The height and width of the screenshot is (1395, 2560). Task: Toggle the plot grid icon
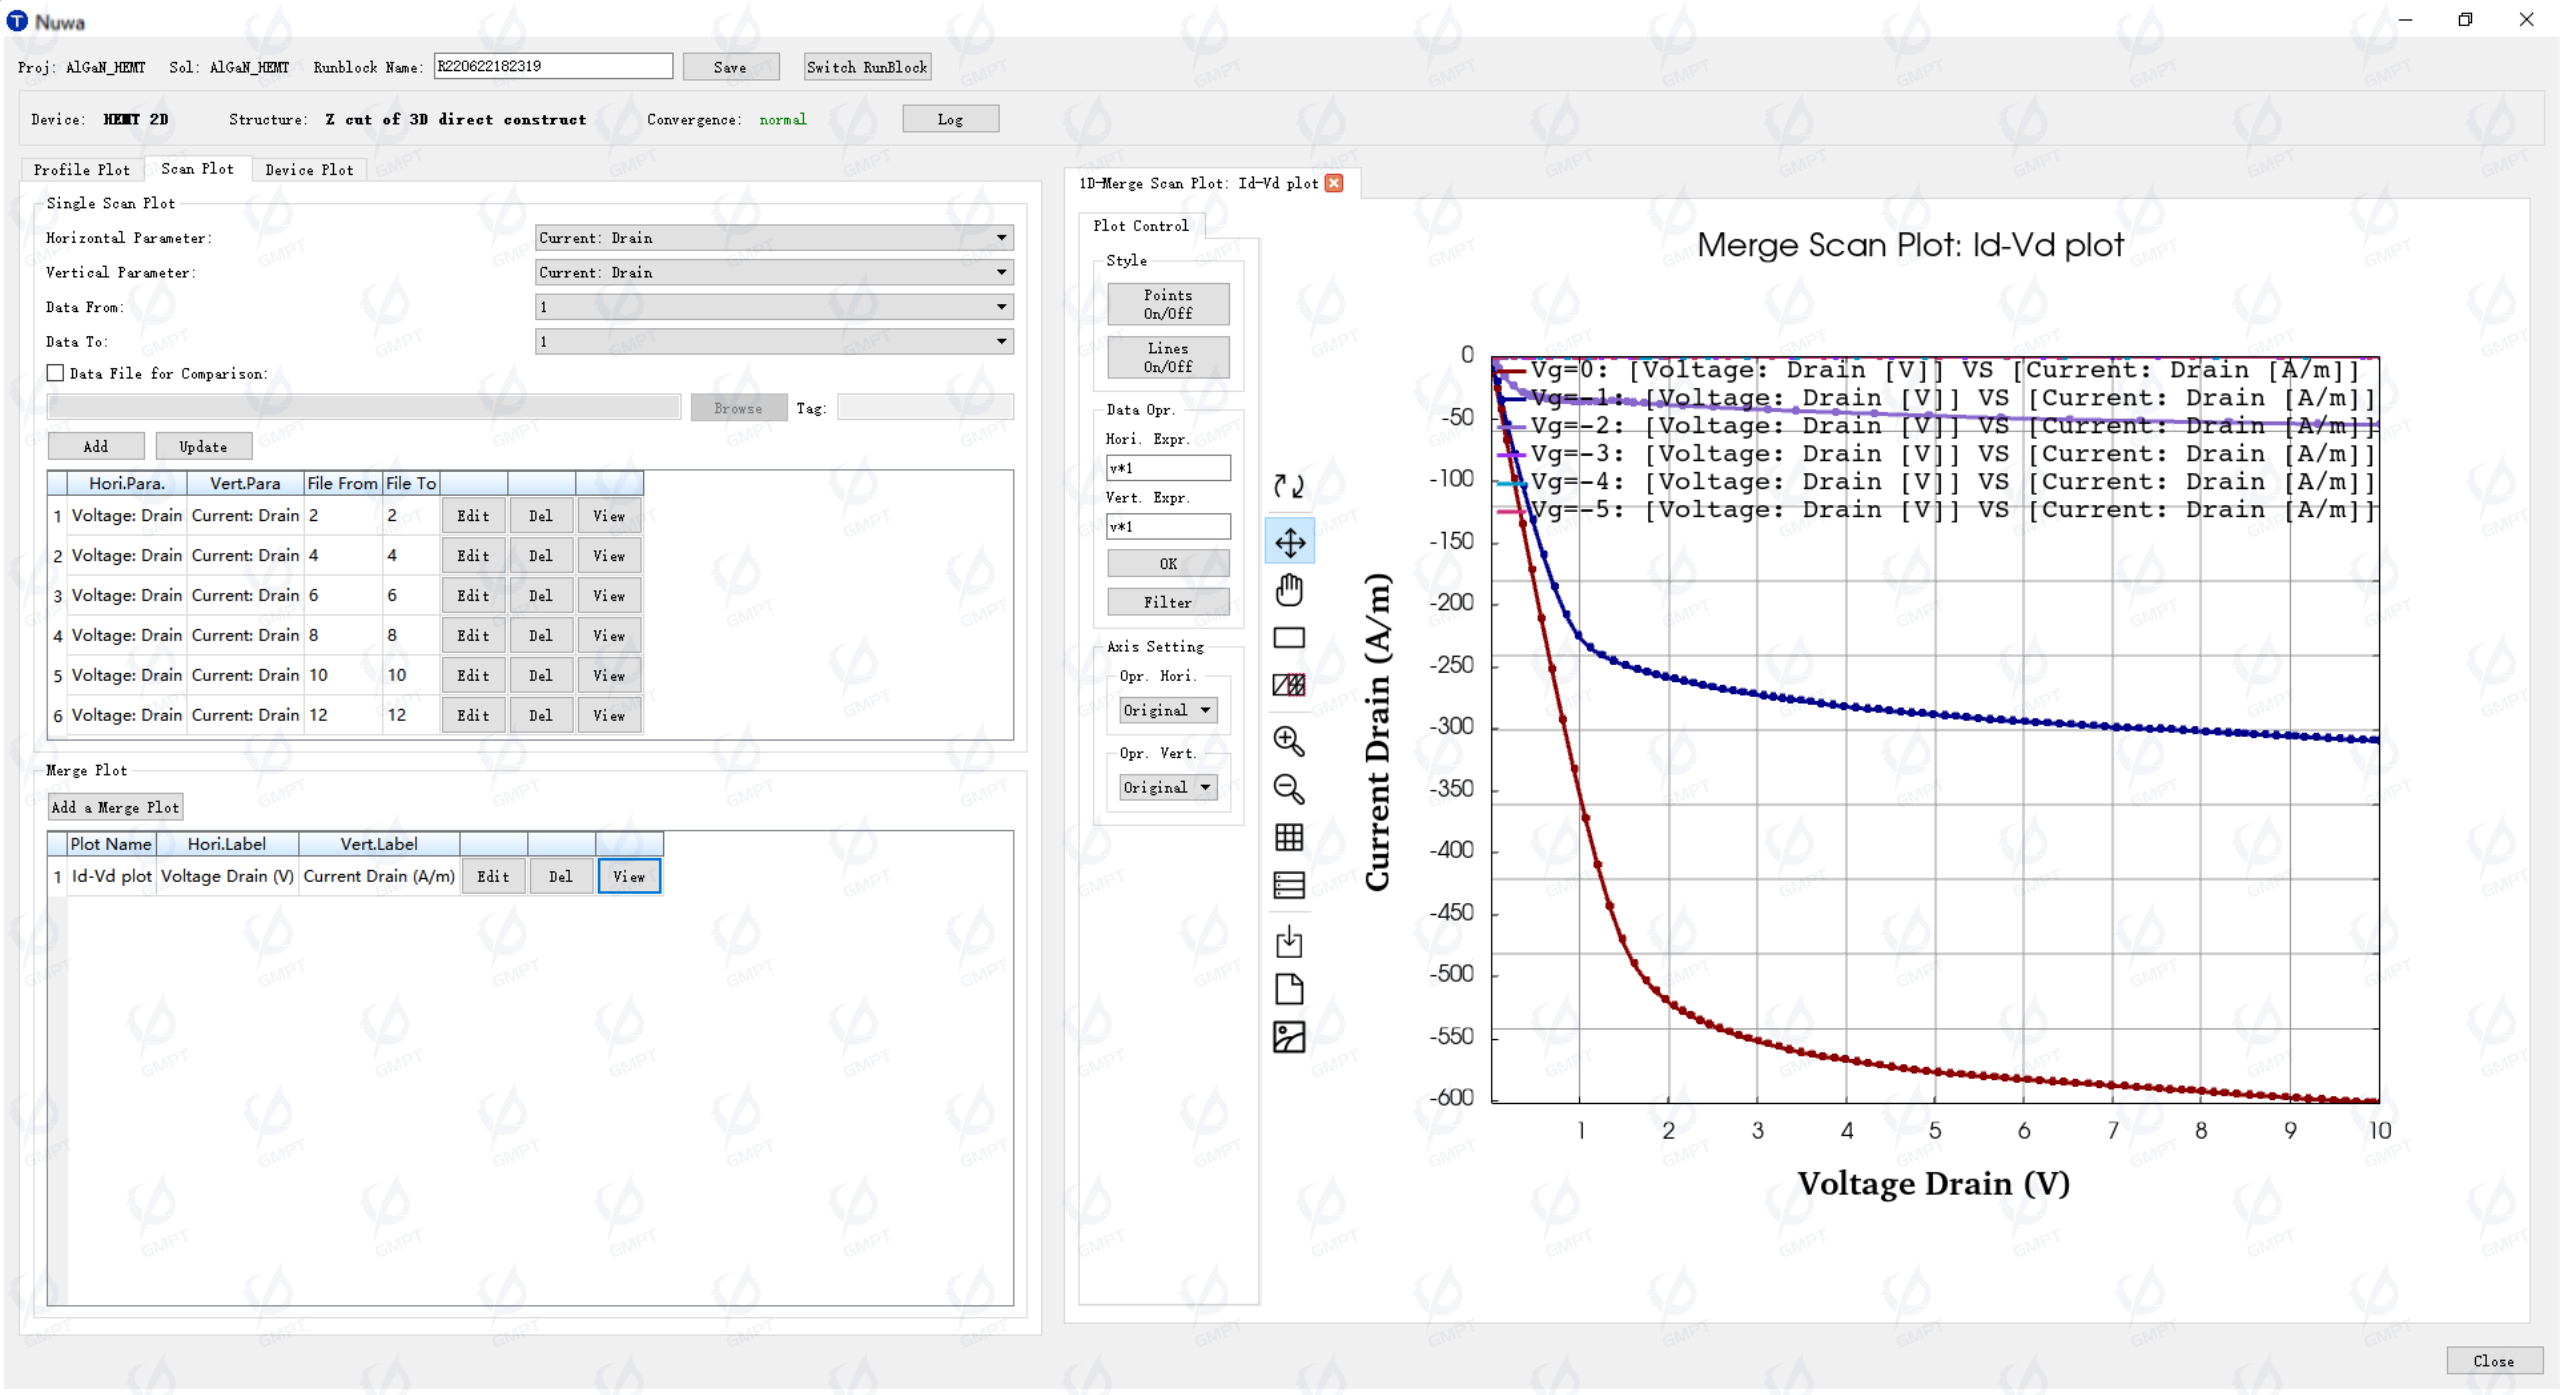coord(1289,837)
